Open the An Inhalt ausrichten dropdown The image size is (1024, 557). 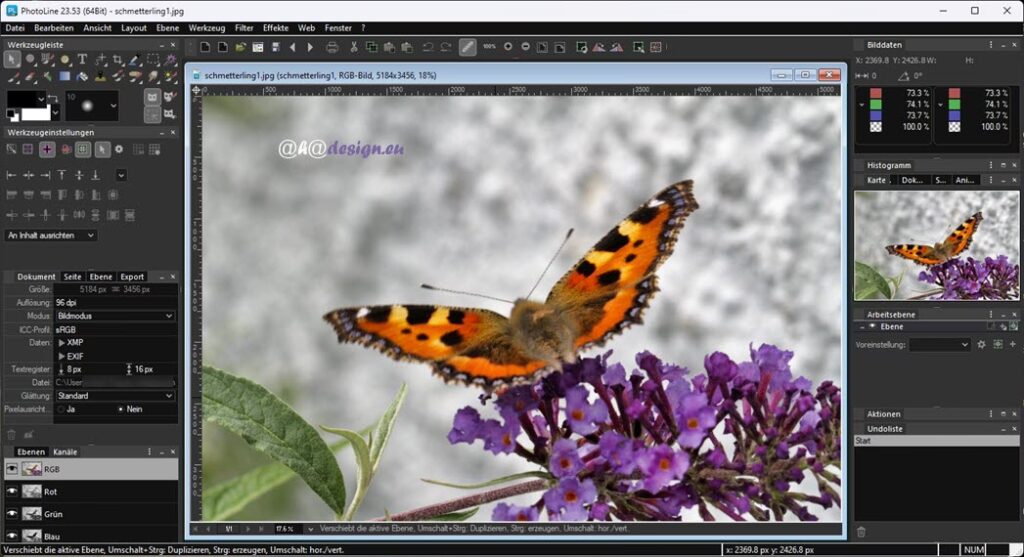51,235
